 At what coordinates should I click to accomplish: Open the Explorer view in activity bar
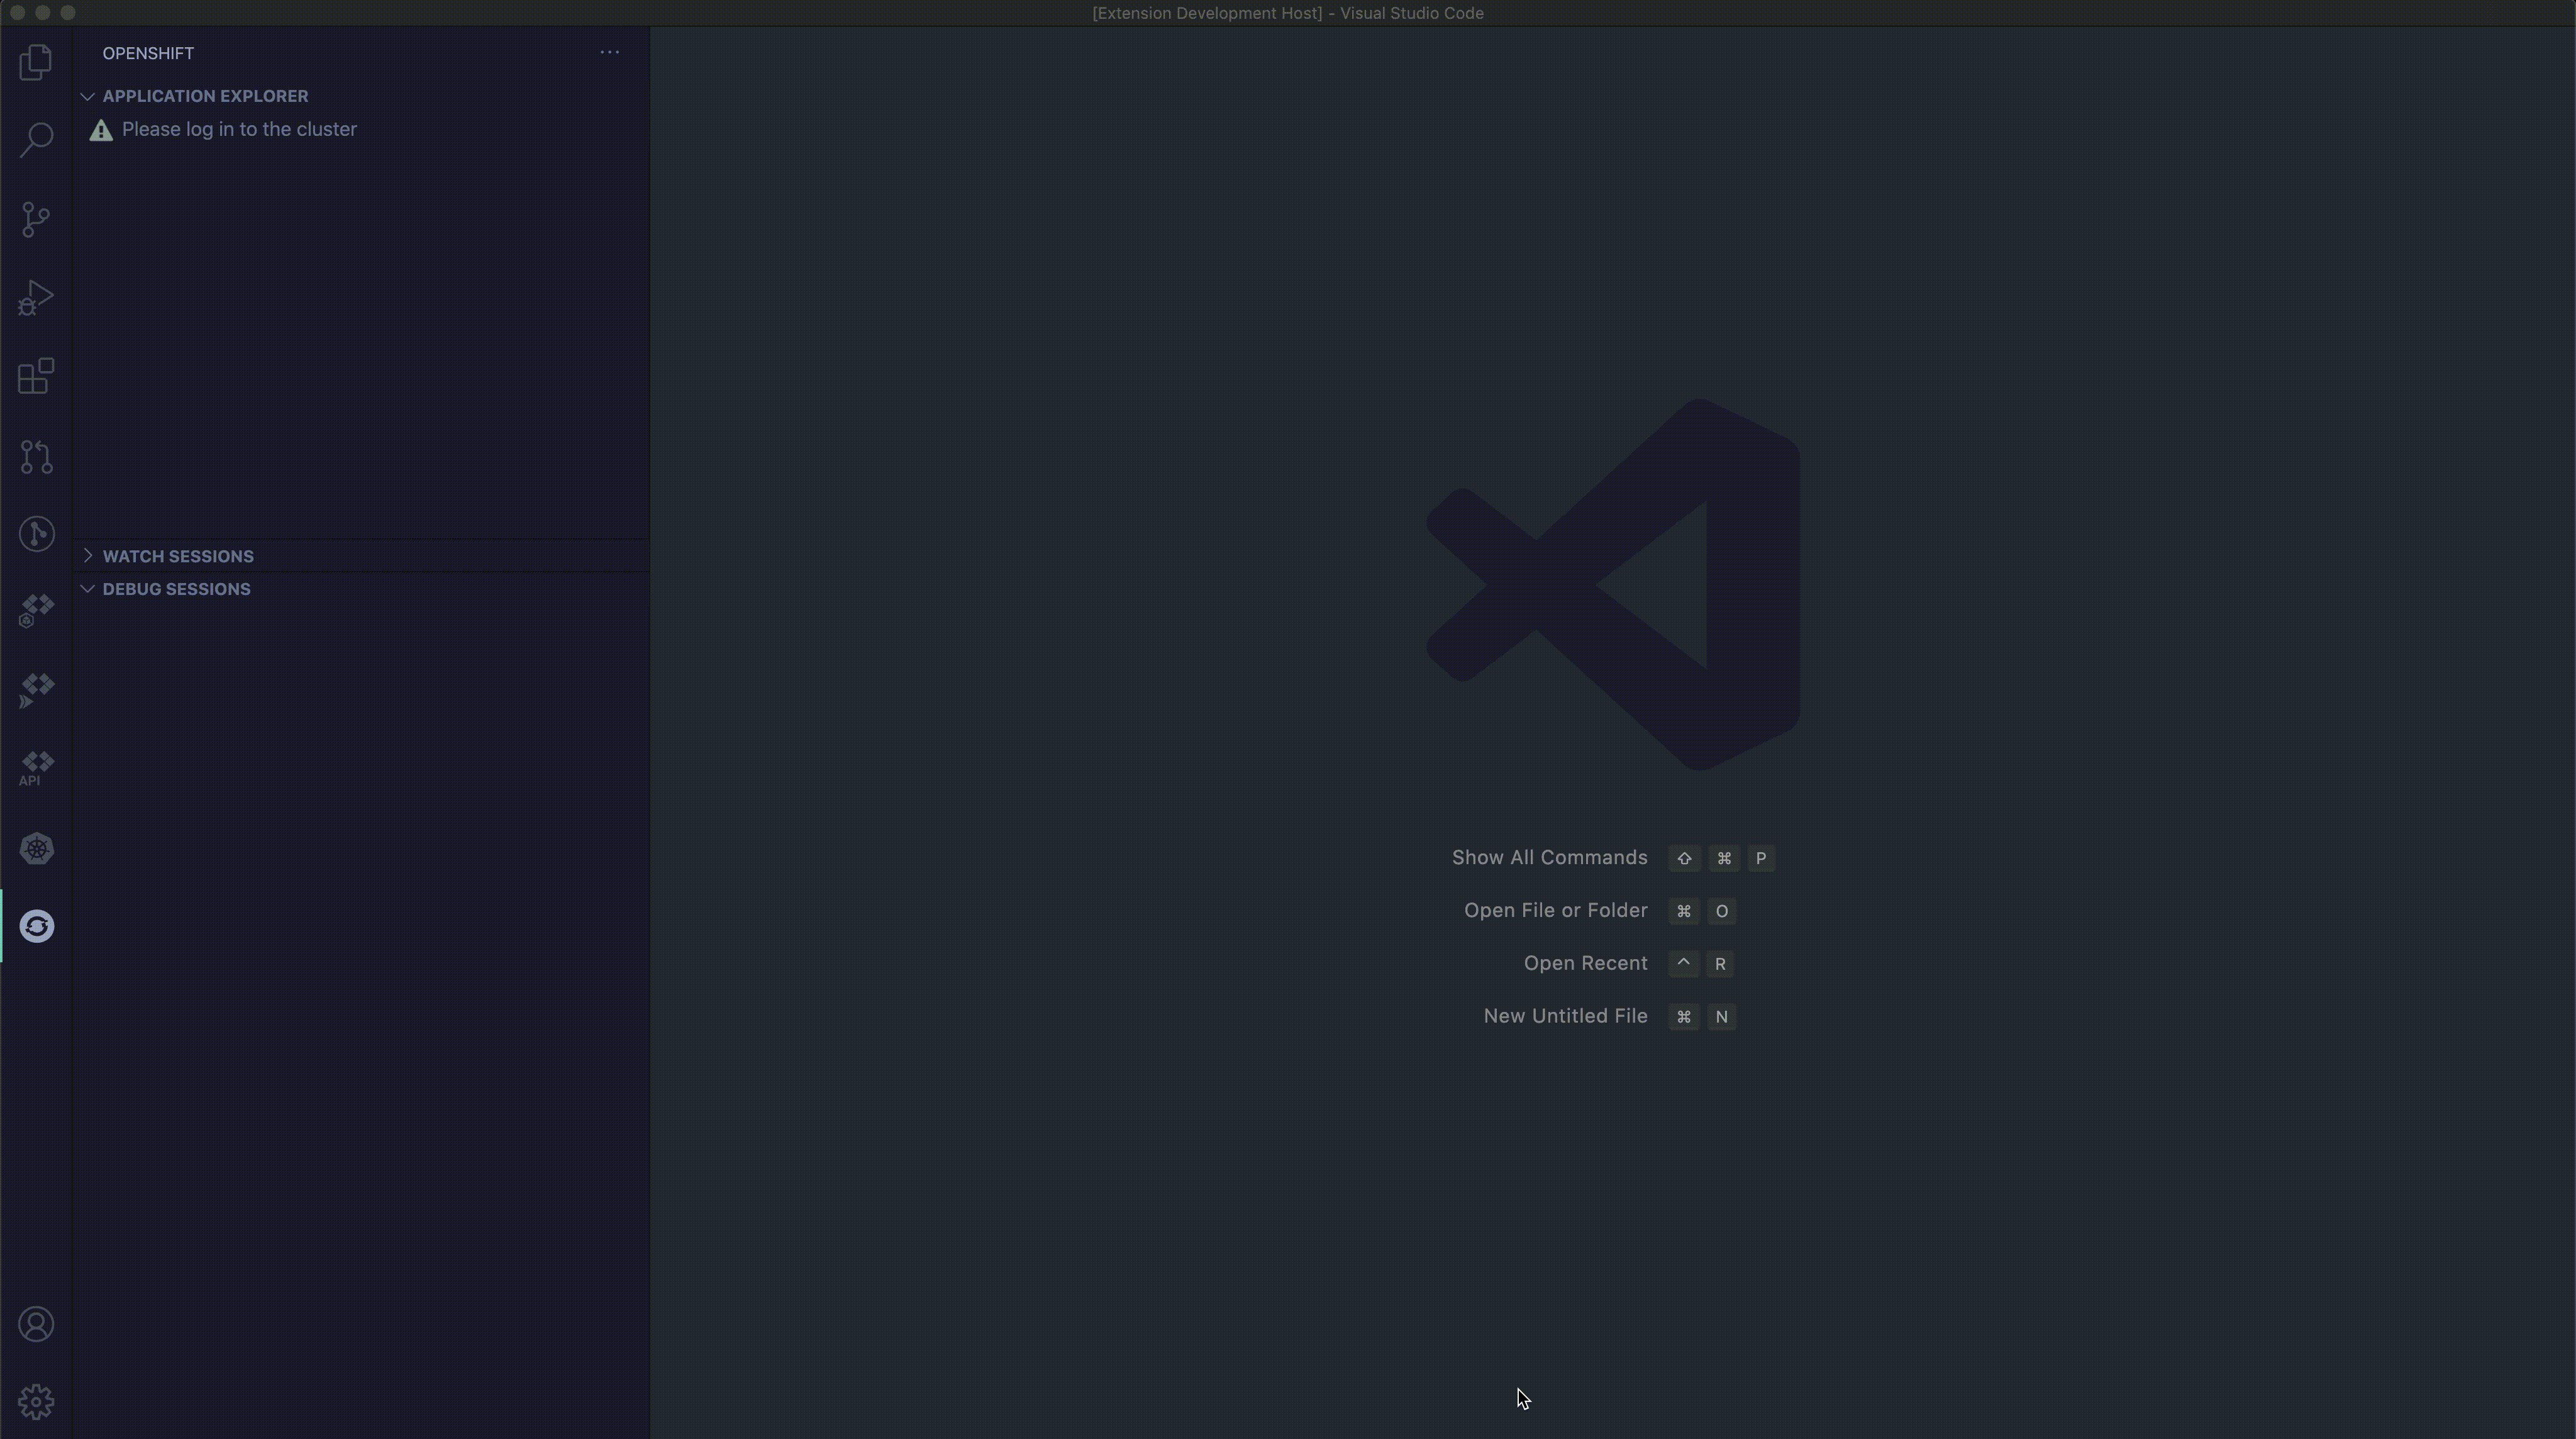tap(36, 62)
